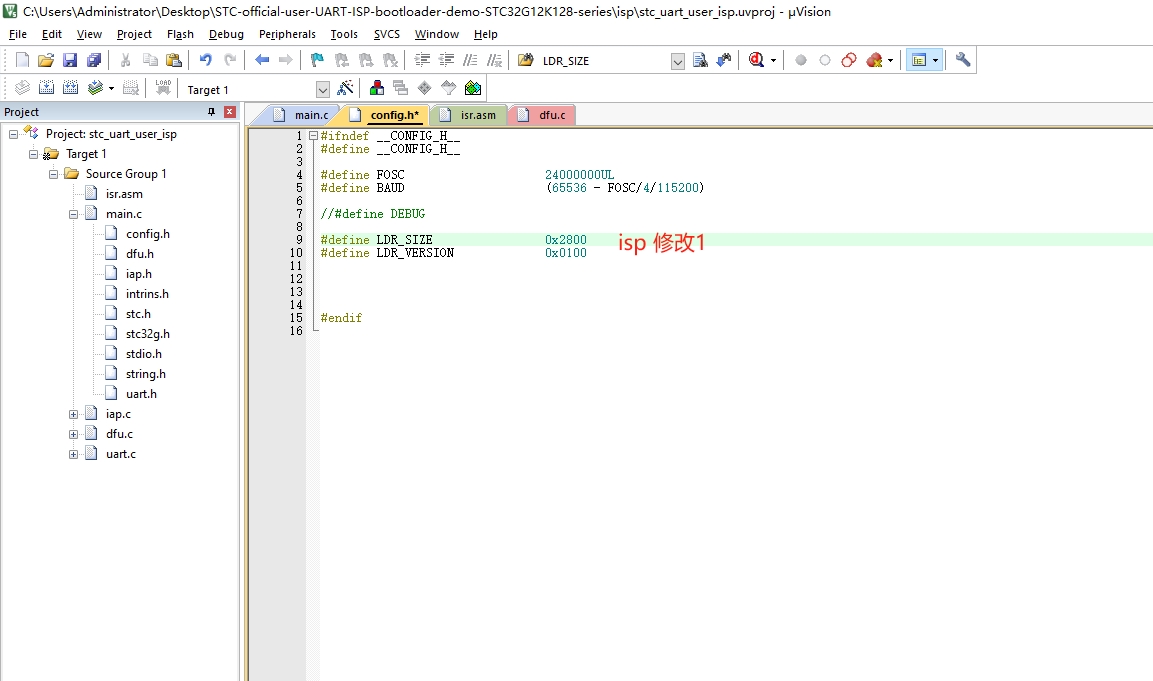This screenshot has height=681, width=1153.
Task: Open the batch build dropdown arrow
Action: pos(111,88)
